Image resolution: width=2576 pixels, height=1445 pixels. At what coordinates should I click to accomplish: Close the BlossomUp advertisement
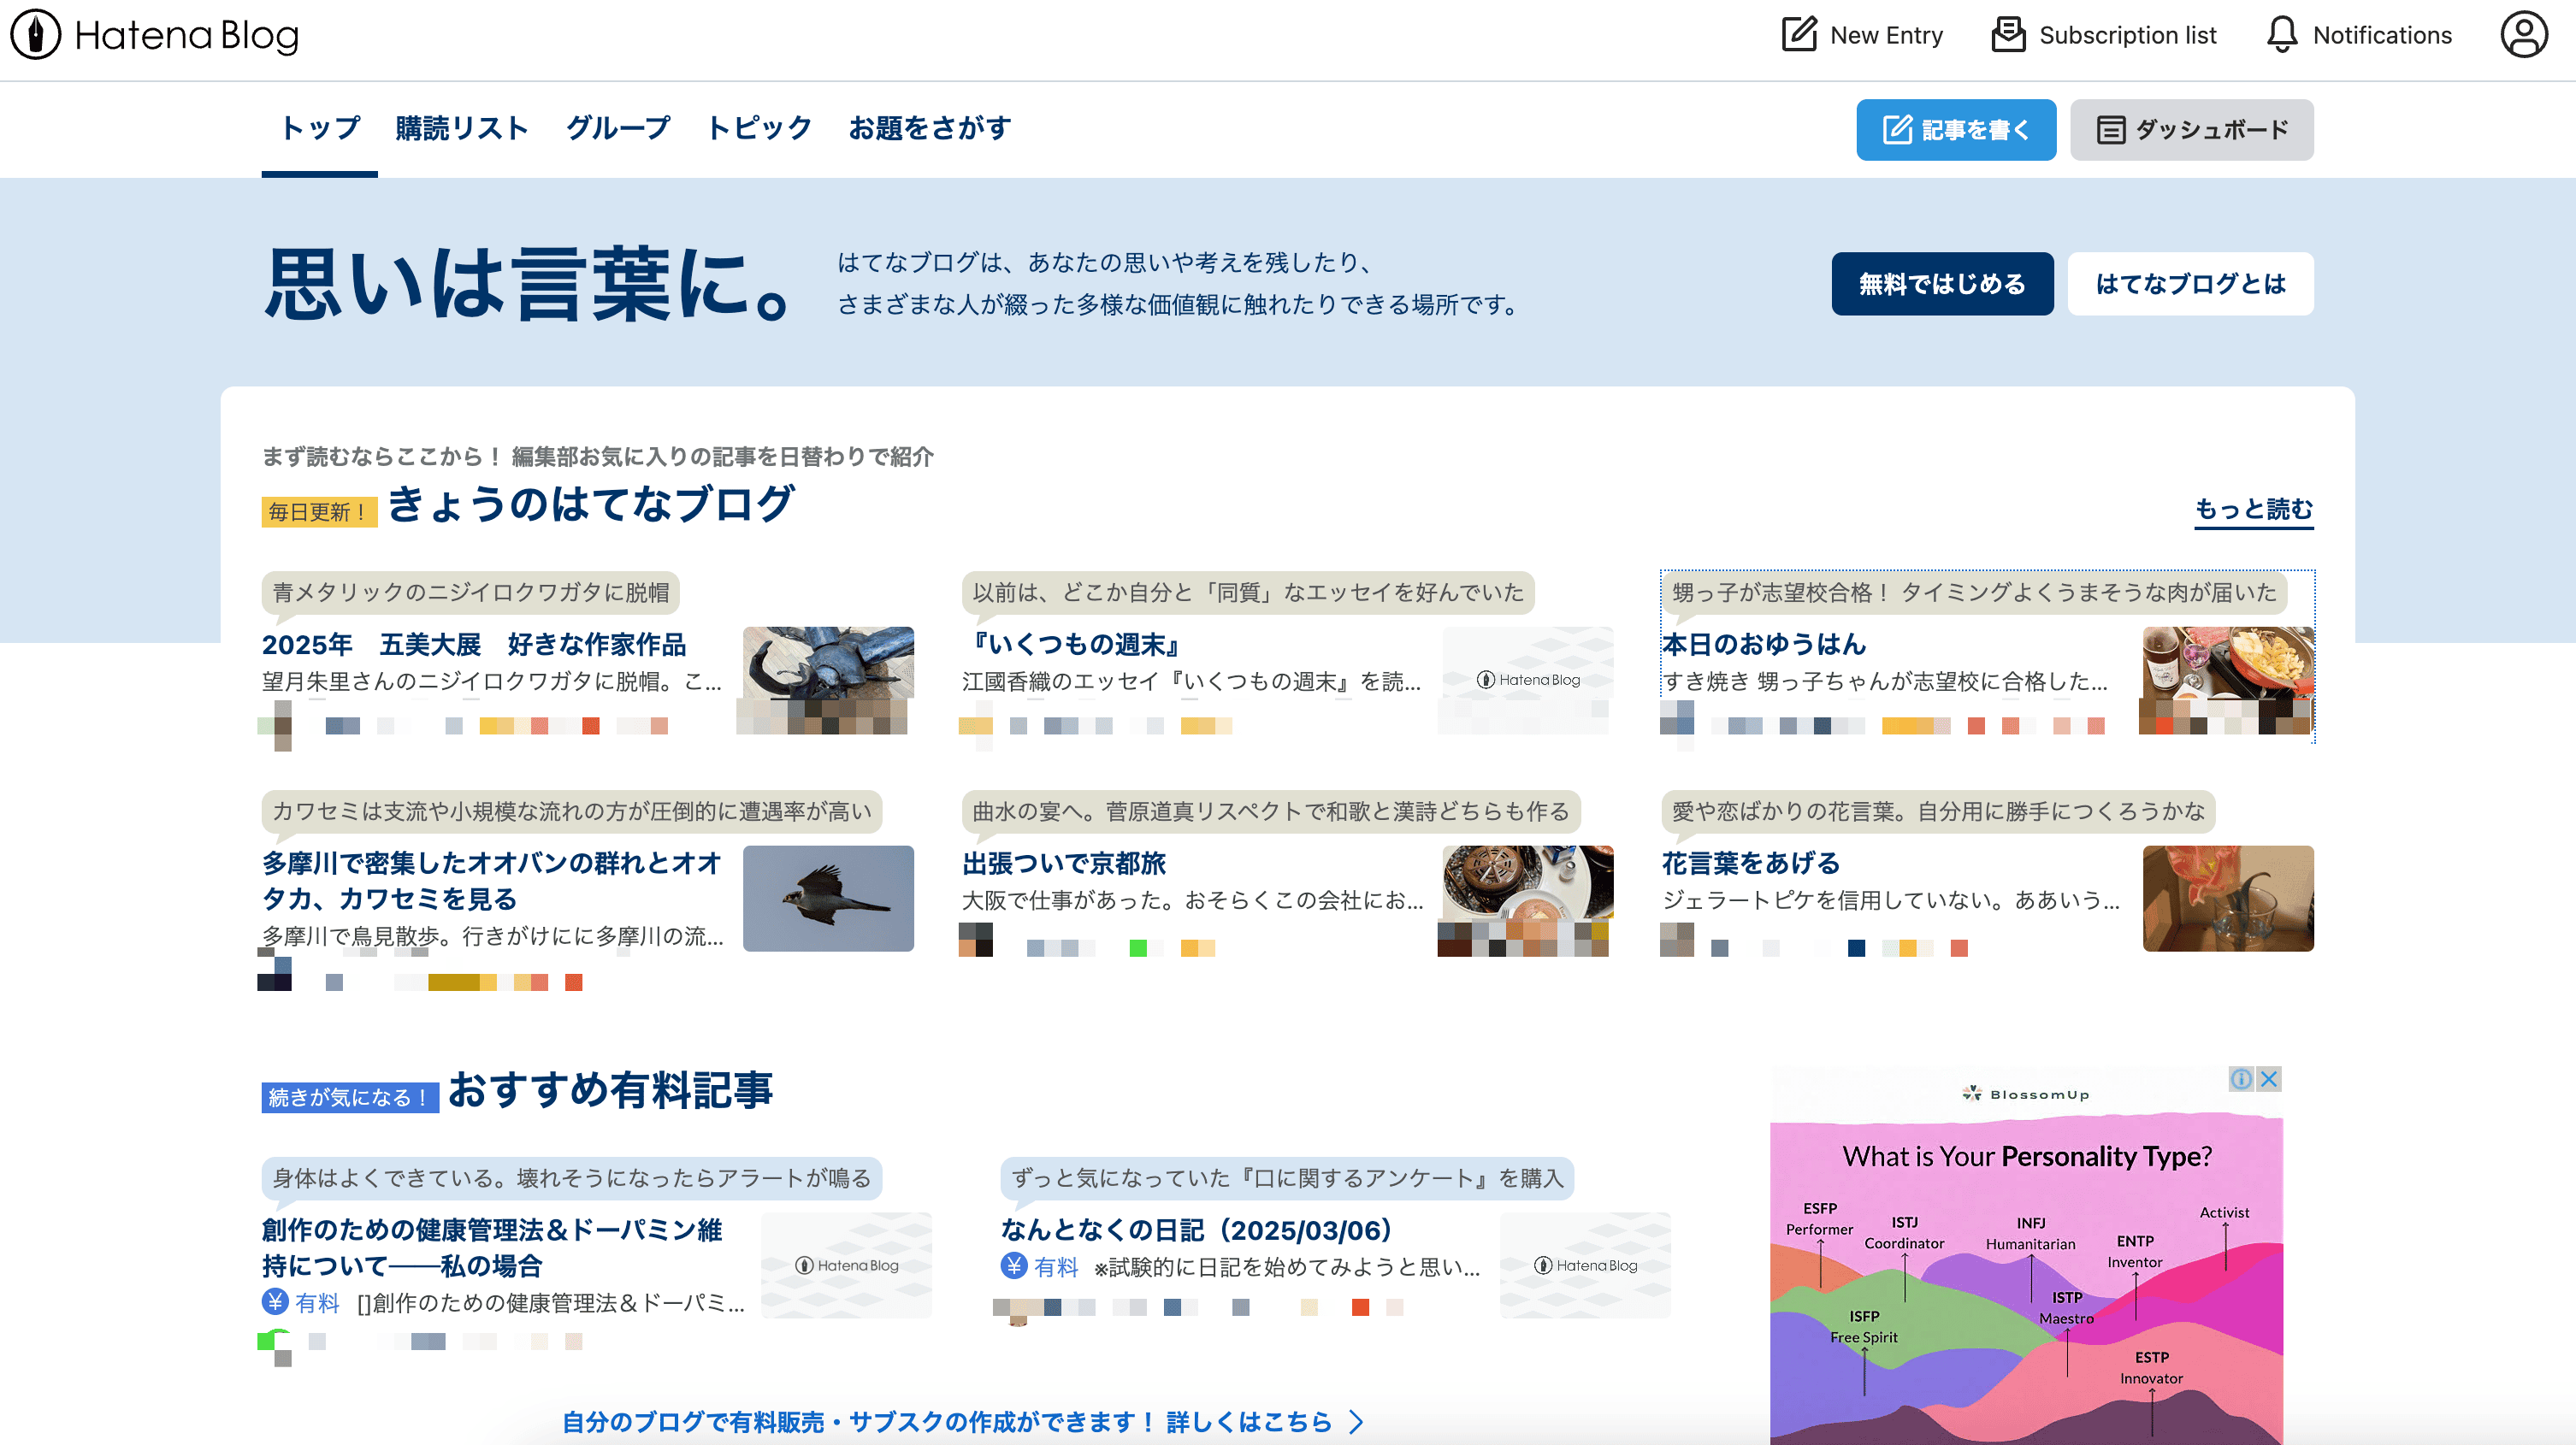[2270, 1079]
